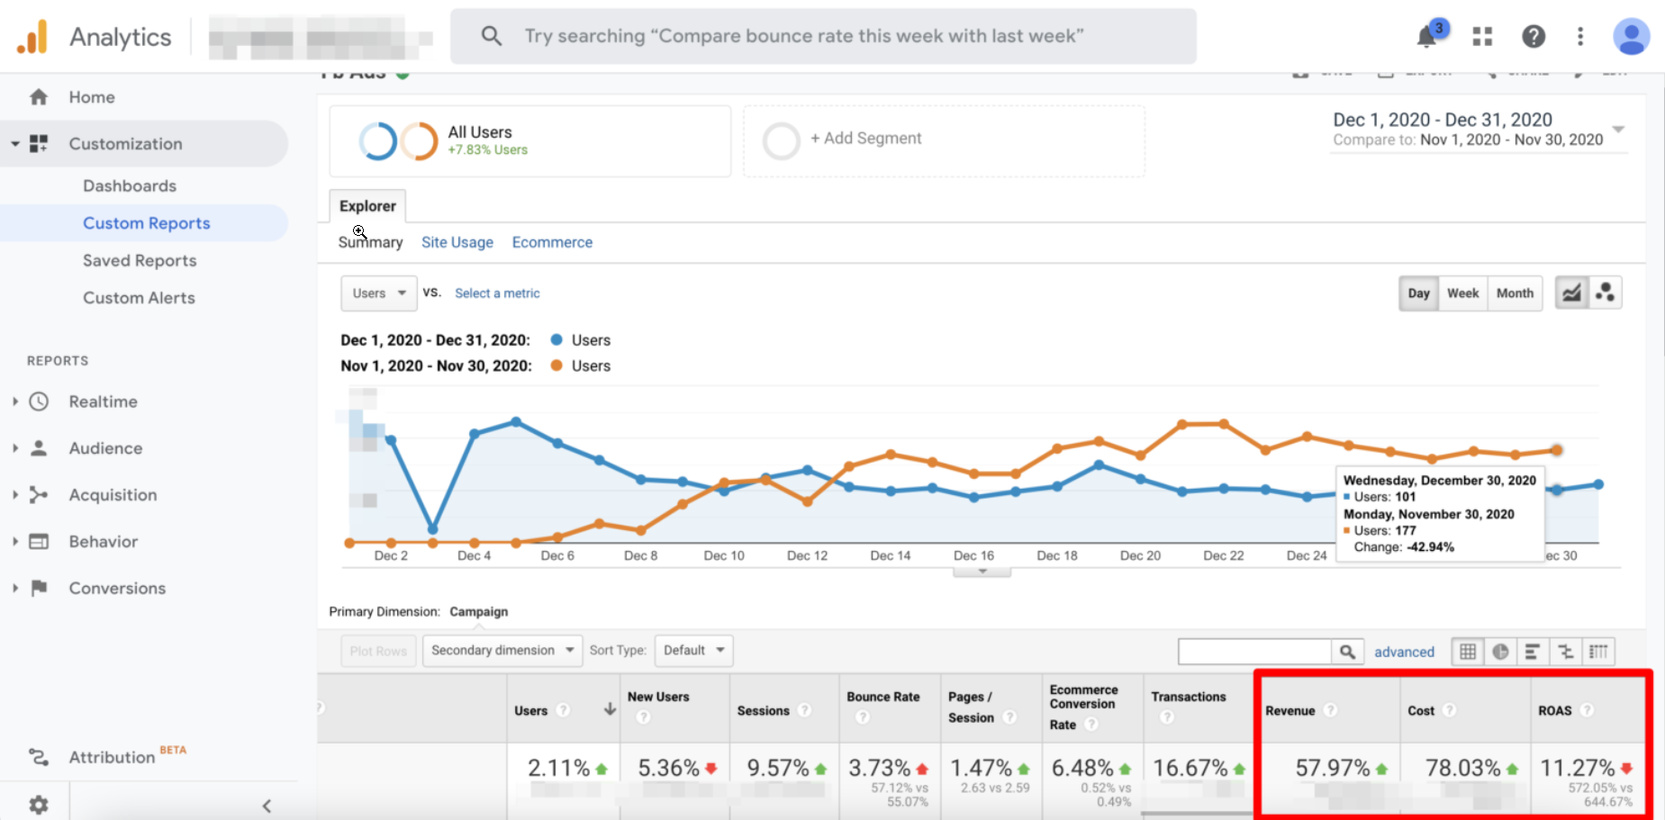Image resolution: width=1665 pixels, height=820 pixels.
Task: Open the three-dot more options menu
Action: (x=1580, y=37)
